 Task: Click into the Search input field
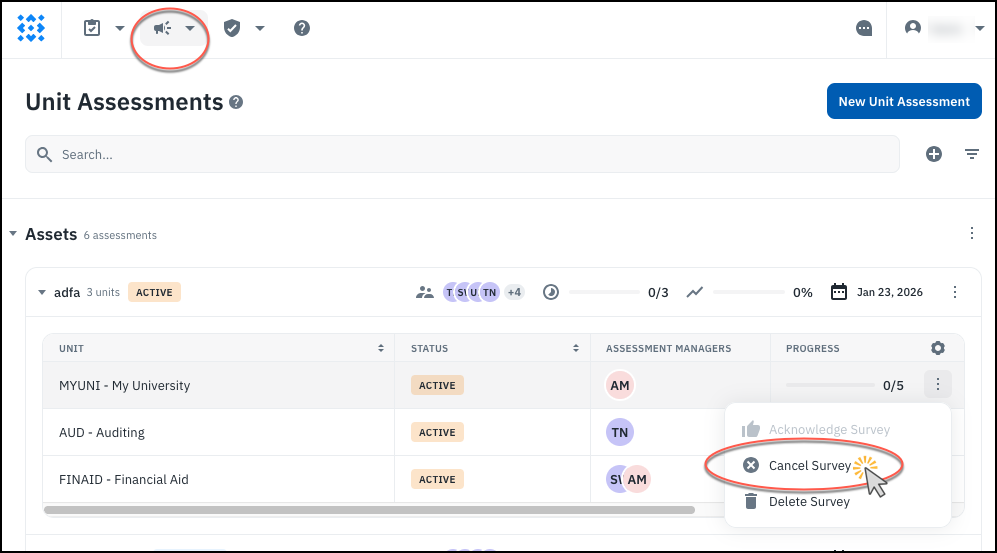point(470,154)
